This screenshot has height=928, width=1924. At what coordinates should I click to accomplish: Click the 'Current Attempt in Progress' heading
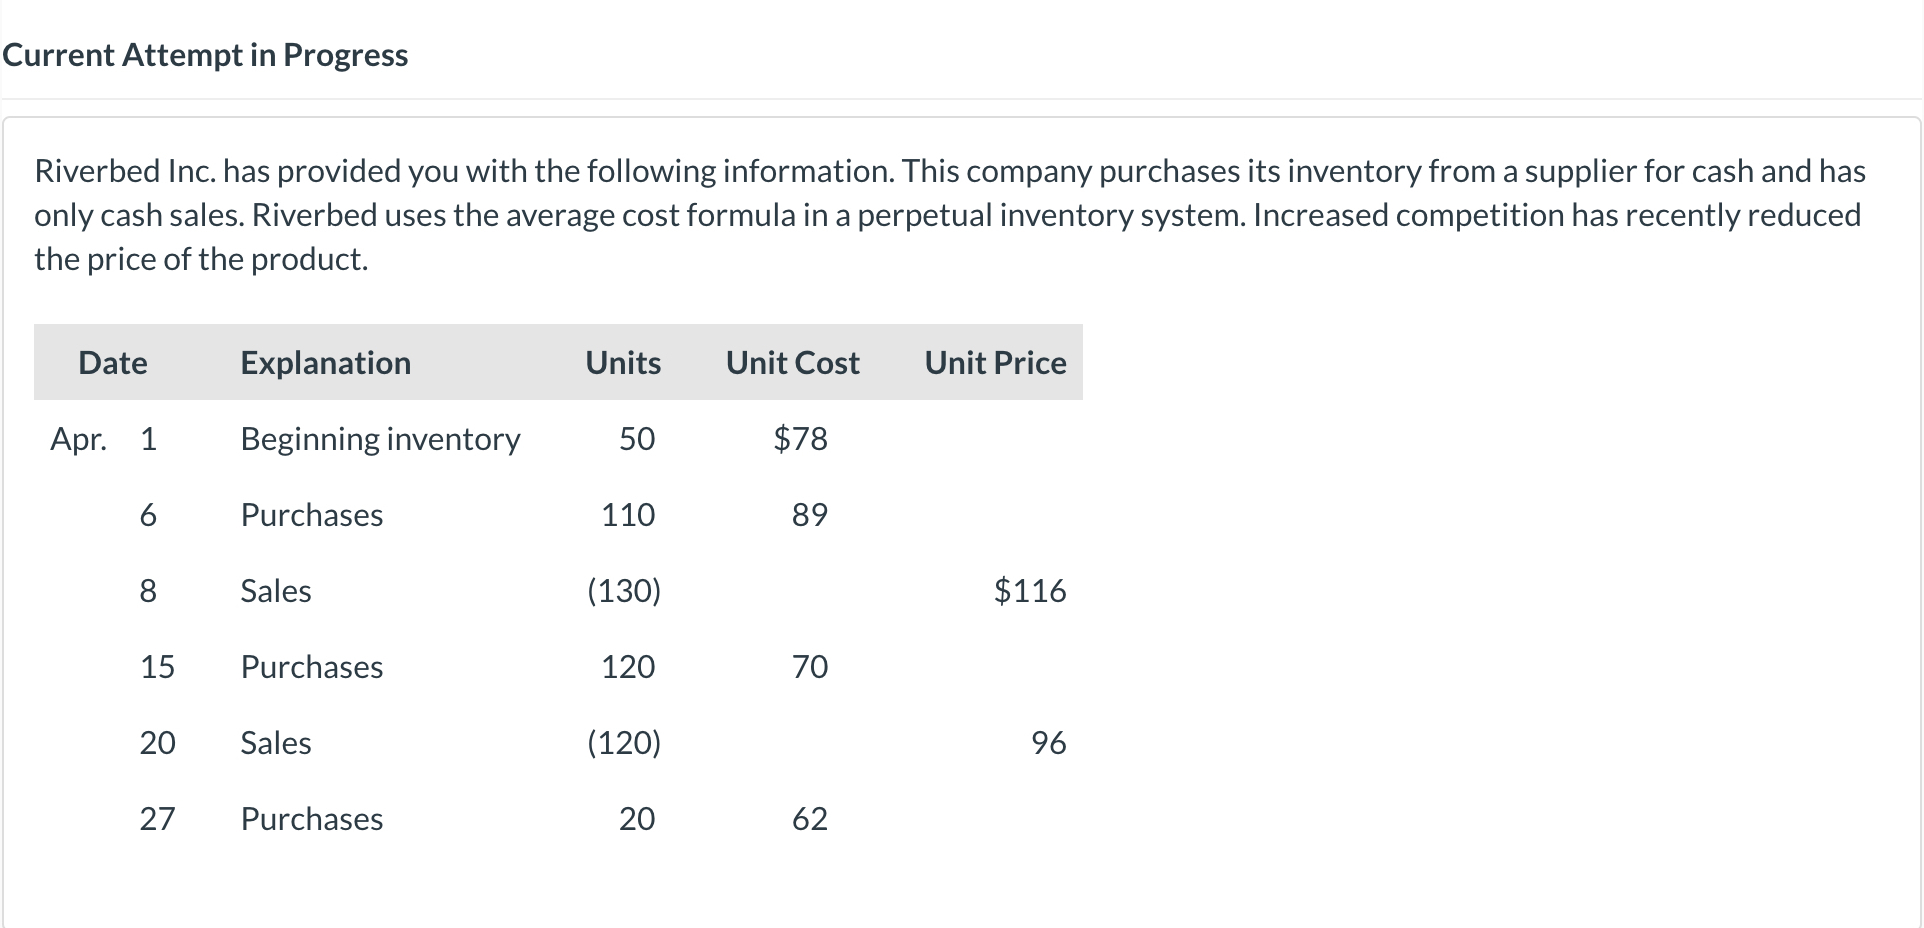tap(205, 55)
